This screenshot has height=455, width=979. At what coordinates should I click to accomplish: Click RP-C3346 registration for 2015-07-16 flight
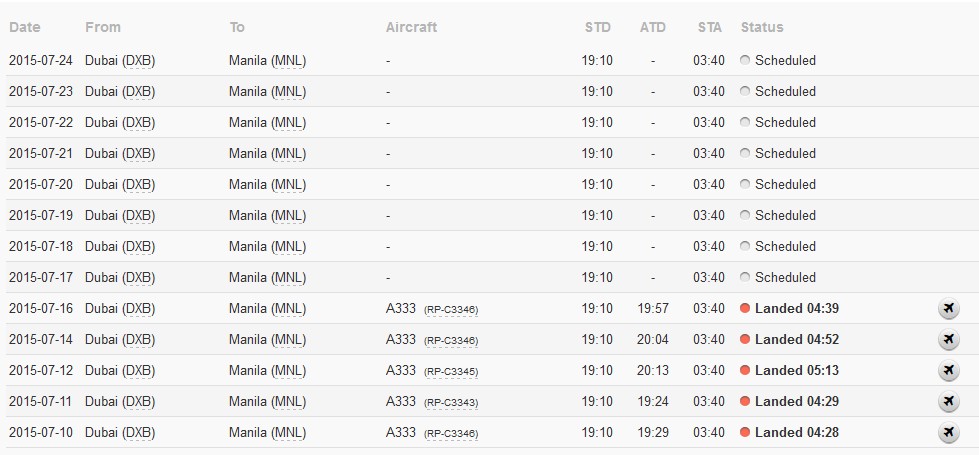451,310
